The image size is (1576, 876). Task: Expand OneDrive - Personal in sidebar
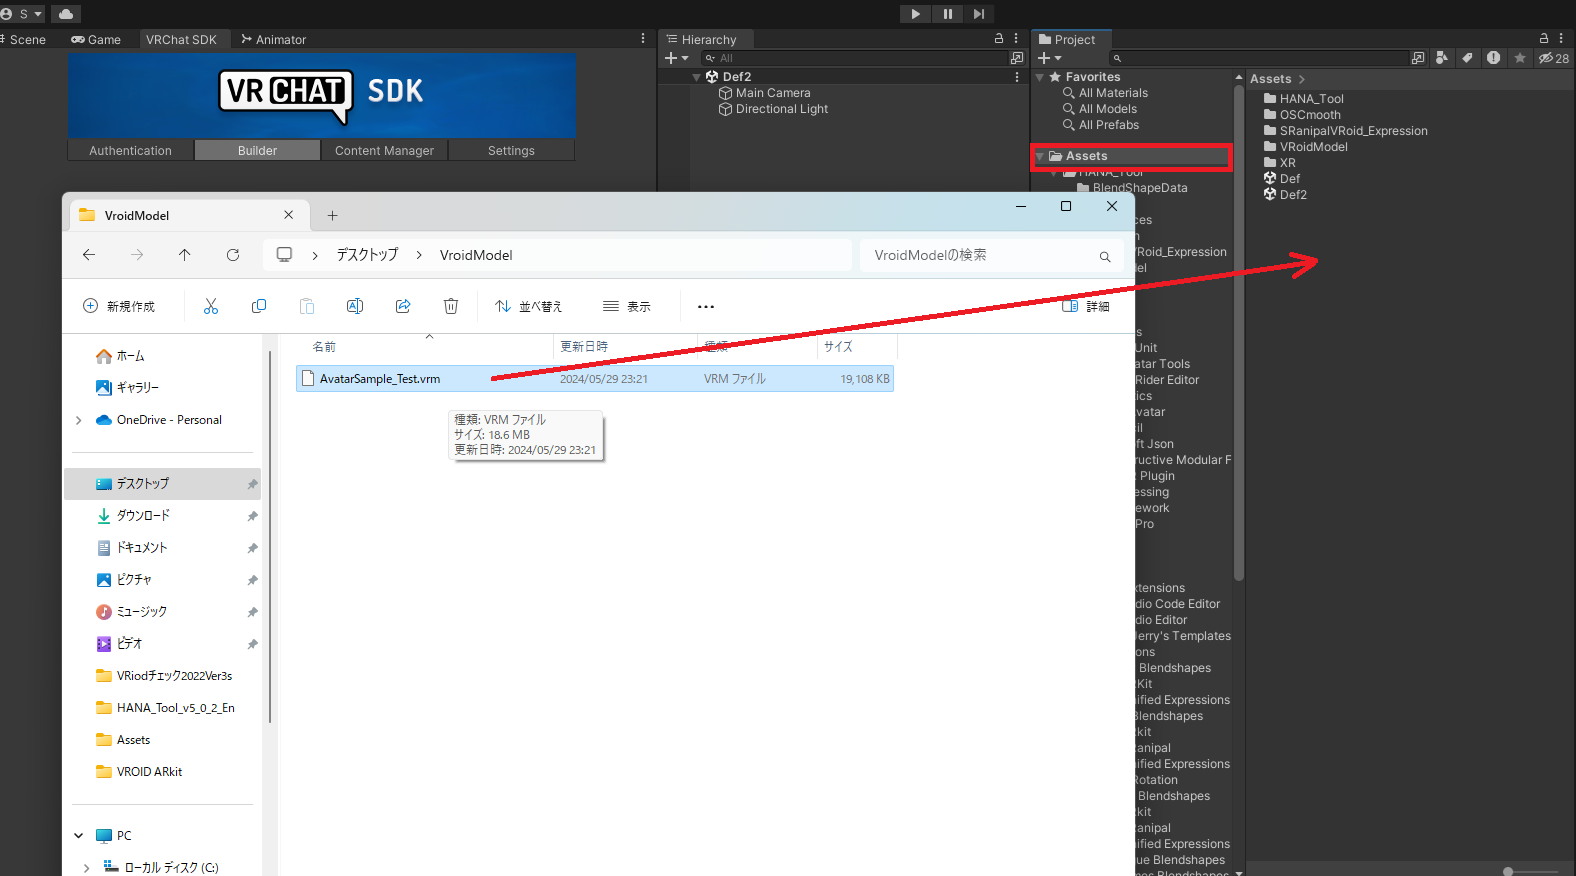(79, 420)
